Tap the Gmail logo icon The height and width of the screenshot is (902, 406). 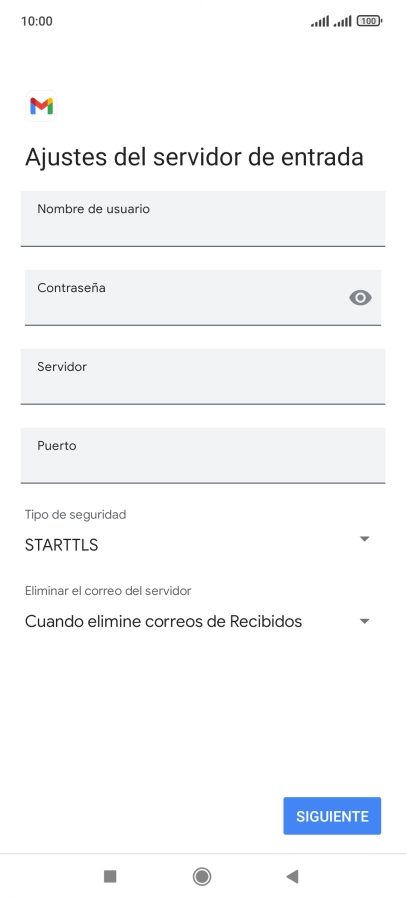tap(41, 106)
